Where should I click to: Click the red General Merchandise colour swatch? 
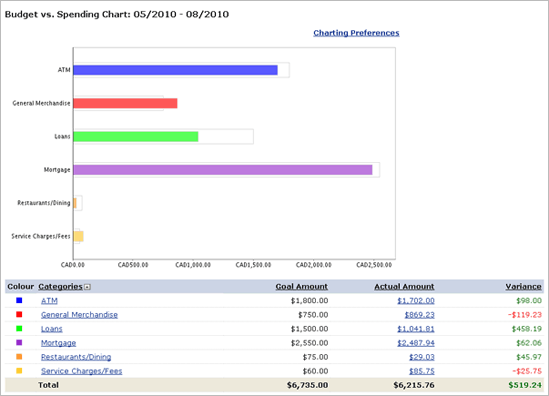19,314
